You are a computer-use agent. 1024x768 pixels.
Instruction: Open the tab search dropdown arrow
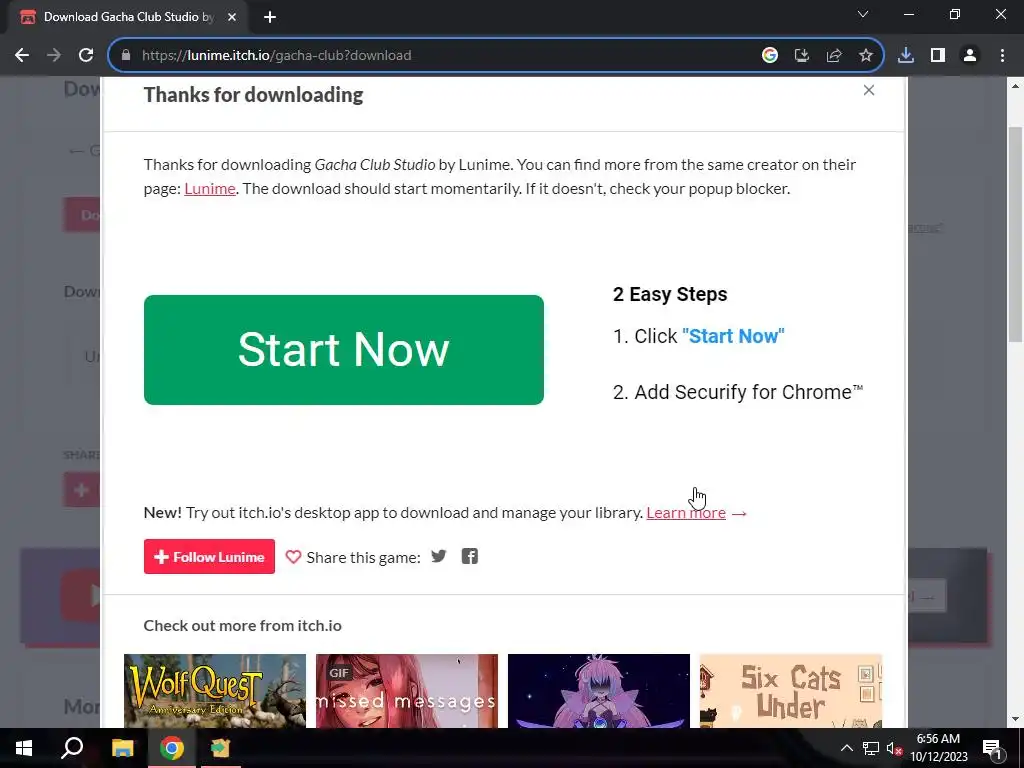[x=863, y=14]
